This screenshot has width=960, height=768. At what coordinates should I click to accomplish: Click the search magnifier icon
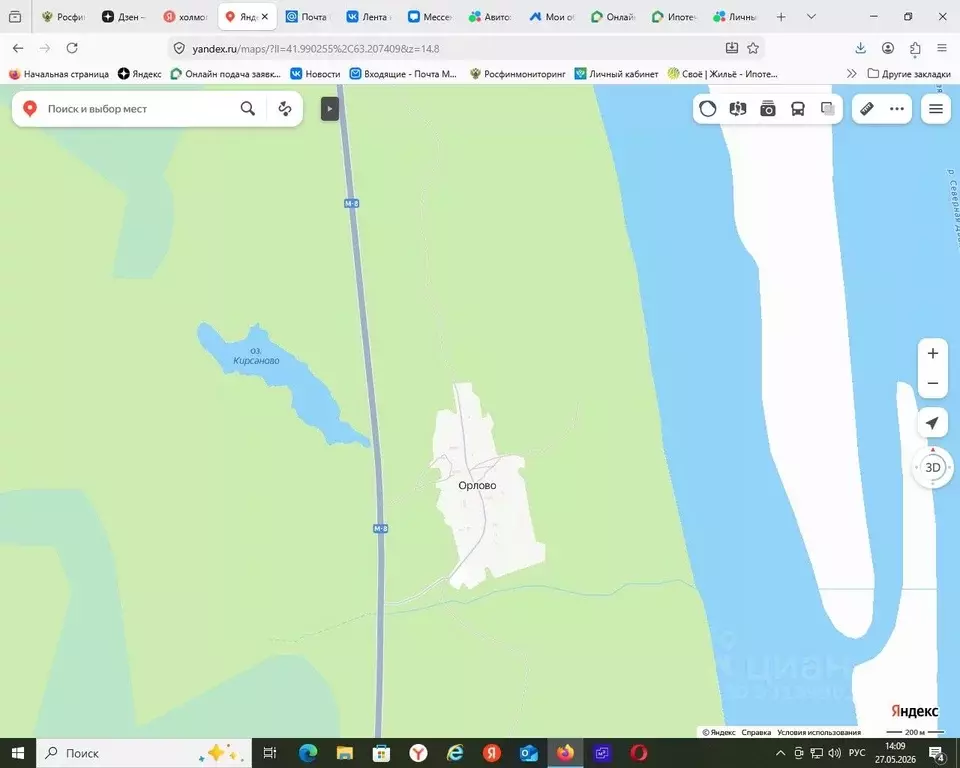(247, 109)
